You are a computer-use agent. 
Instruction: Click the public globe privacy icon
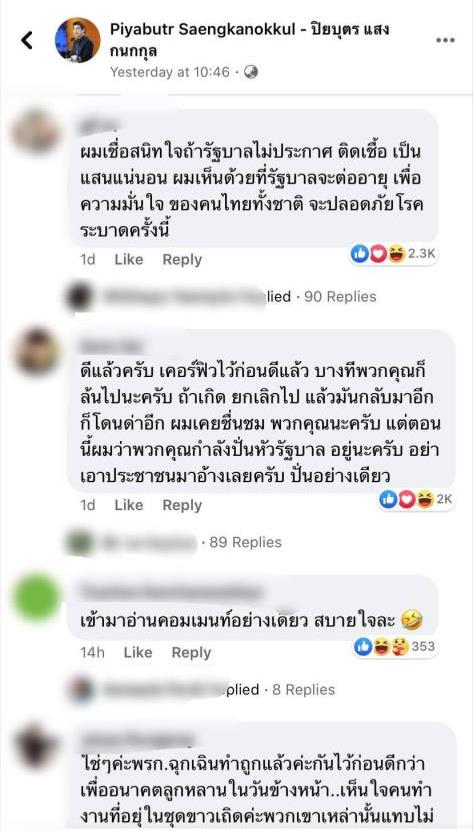pos(251,72)
